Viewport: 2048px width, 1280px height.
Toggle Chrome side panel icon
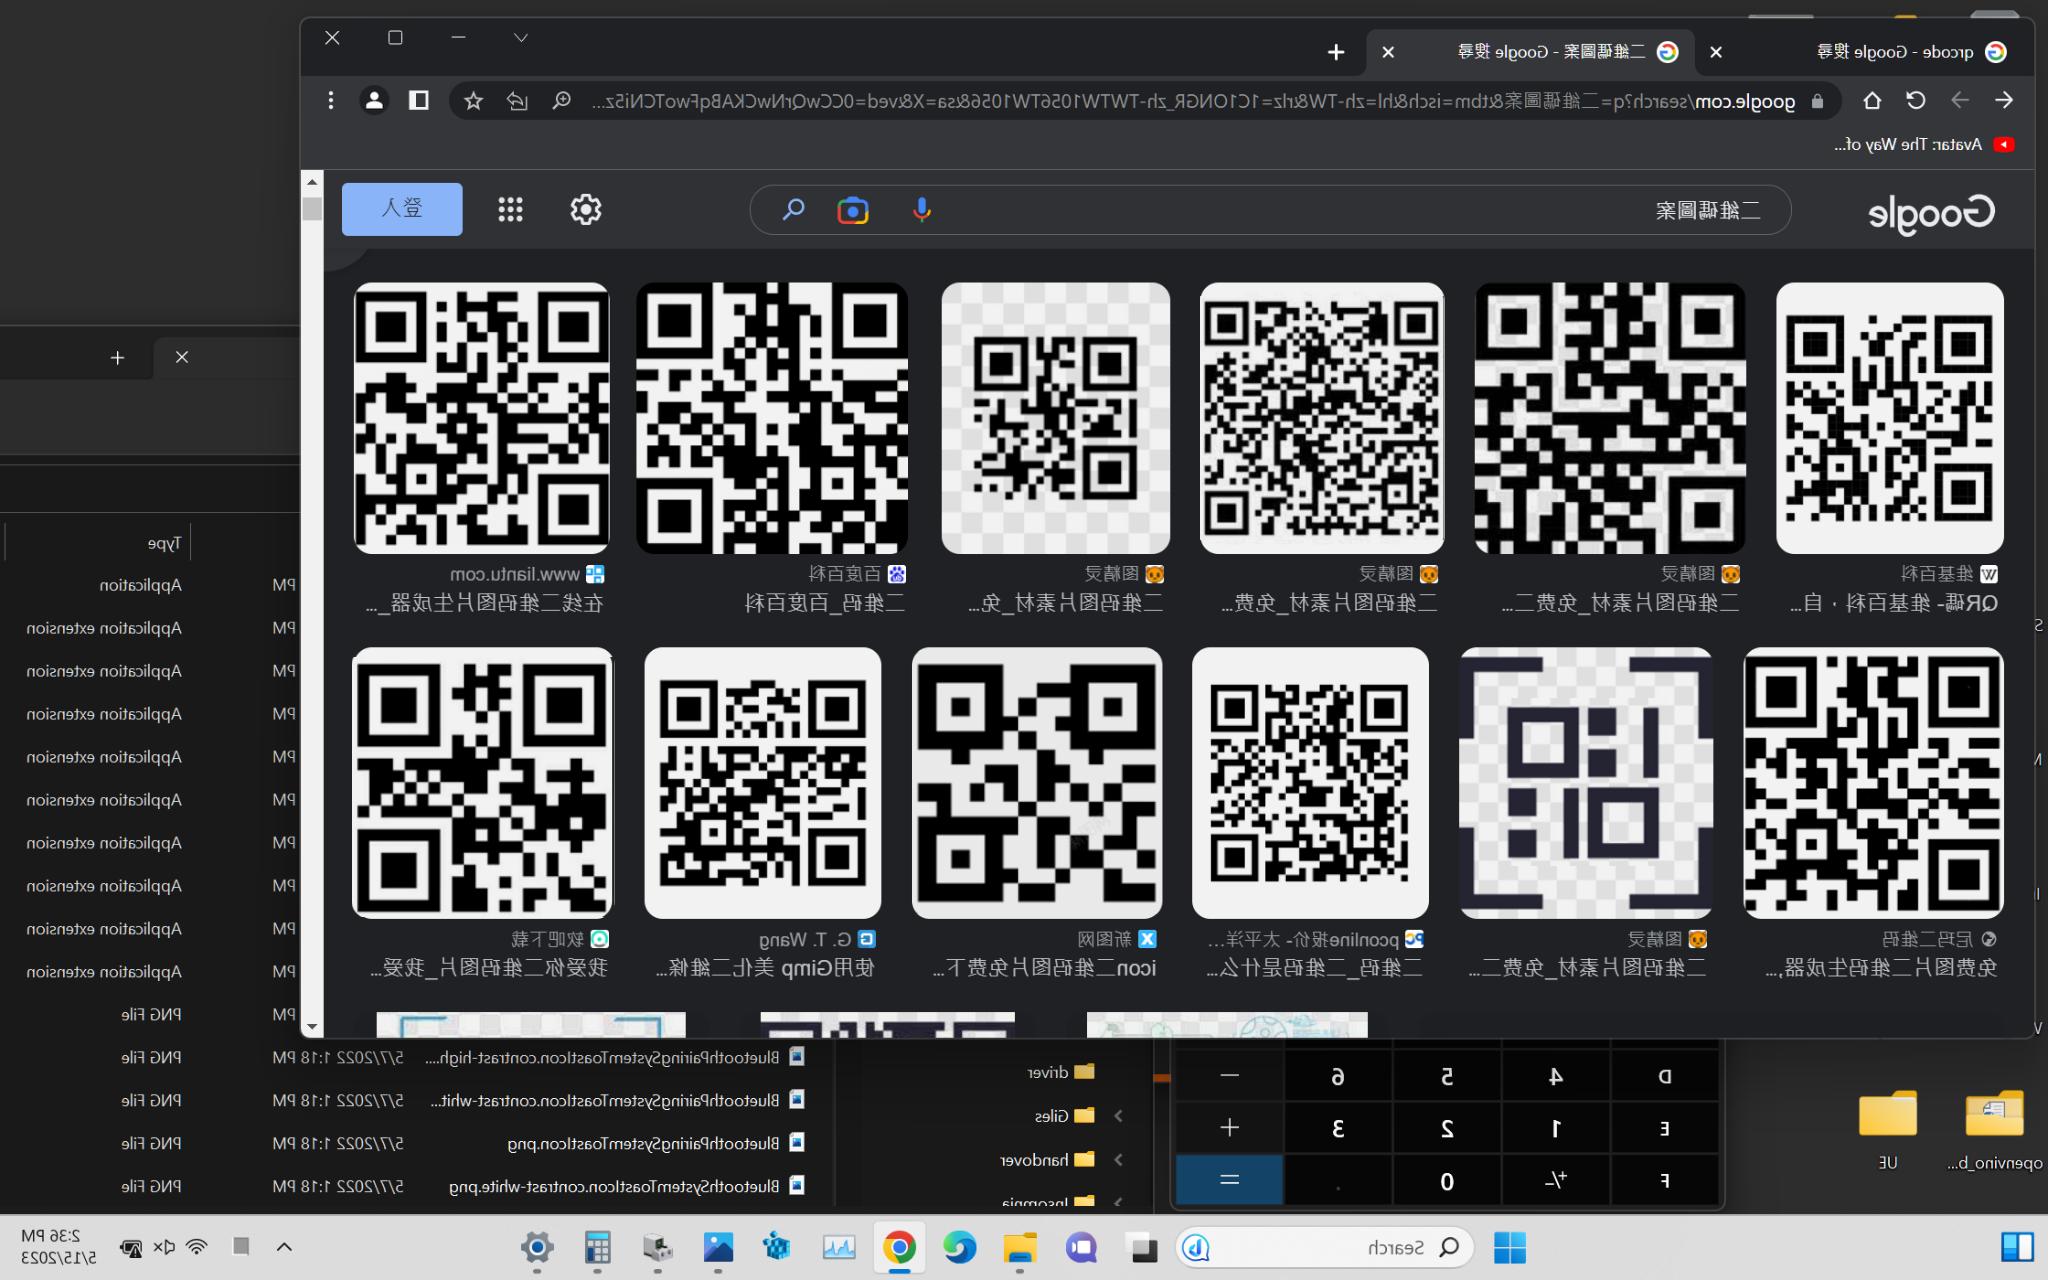[419, 100]
